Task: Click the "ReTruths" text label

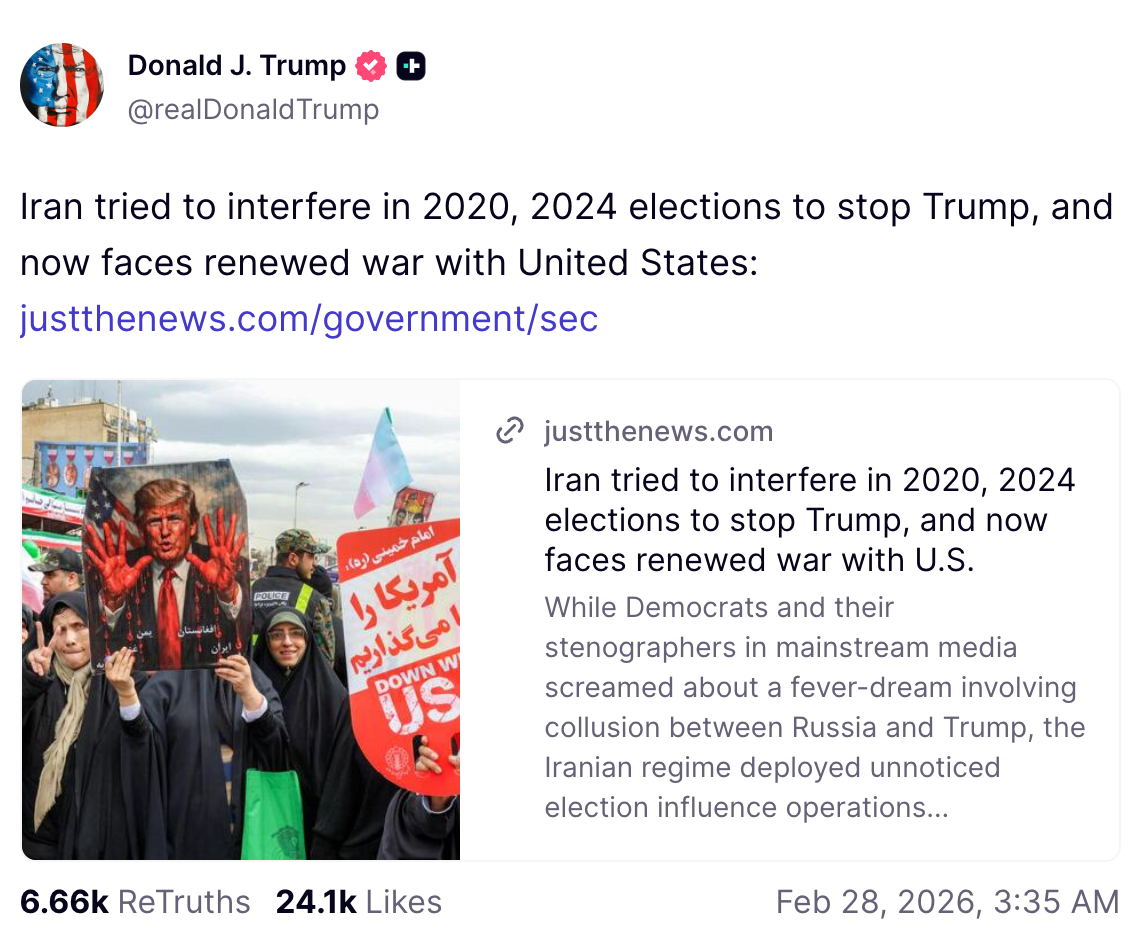Action: 185,901
